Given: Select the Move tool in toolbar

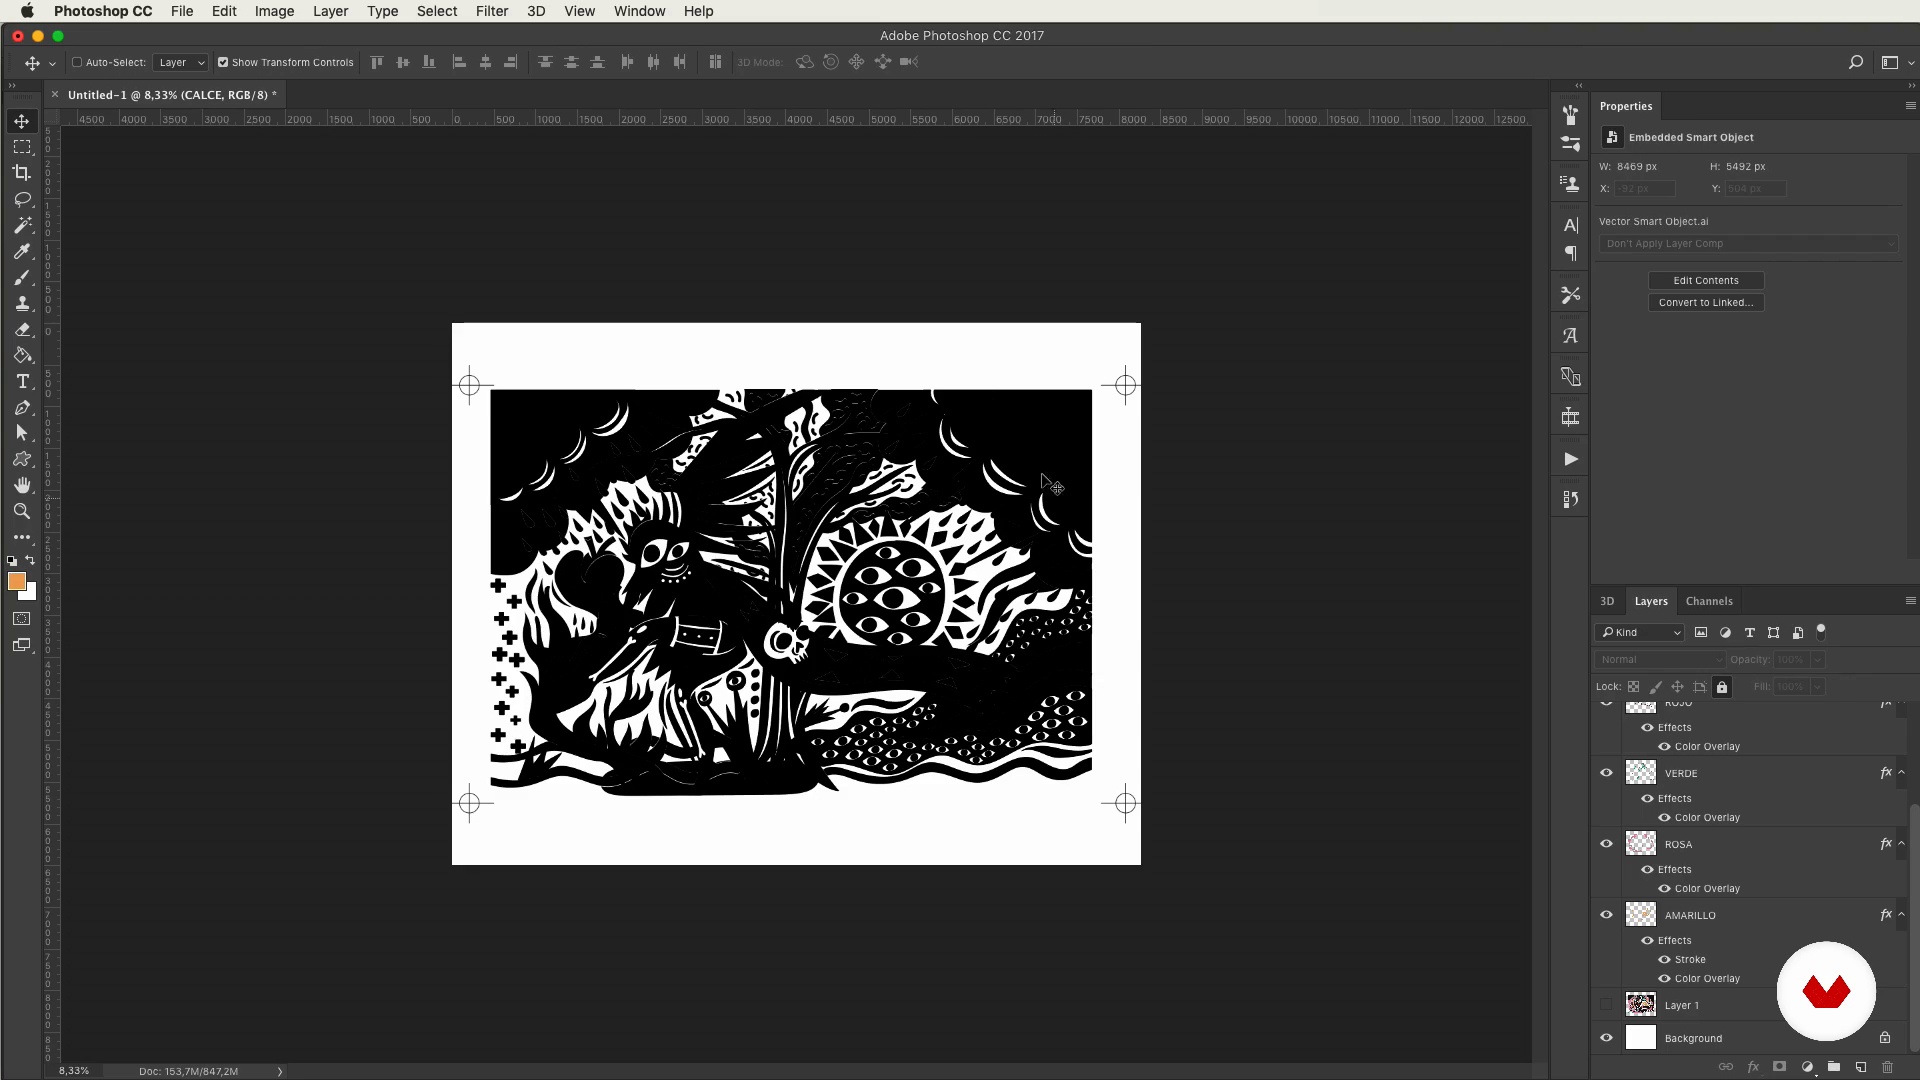Looking at the screenshot, I should pos(22,121).
